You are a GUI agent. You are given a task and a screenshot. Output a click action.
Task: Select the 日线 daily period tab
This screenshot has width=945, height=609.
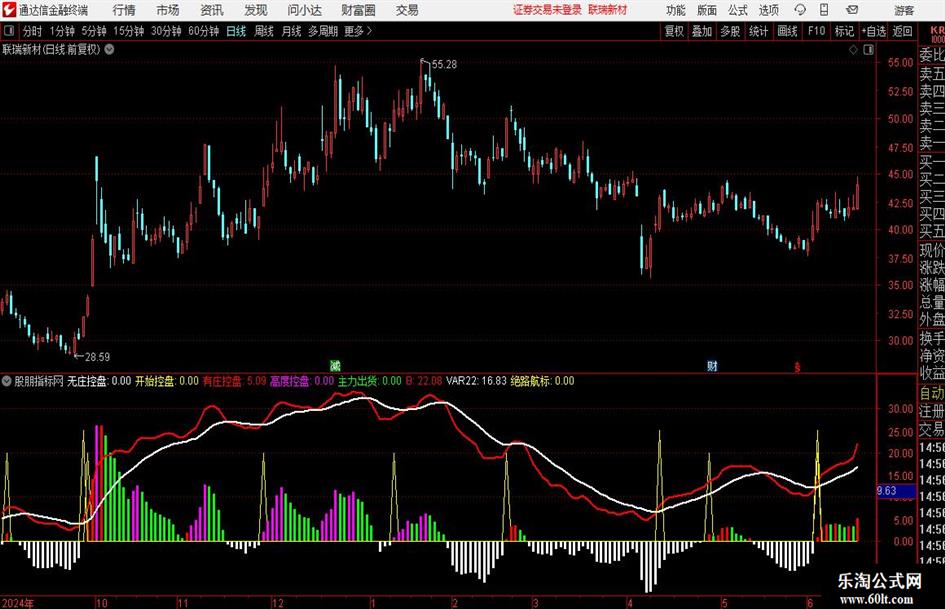236,31
